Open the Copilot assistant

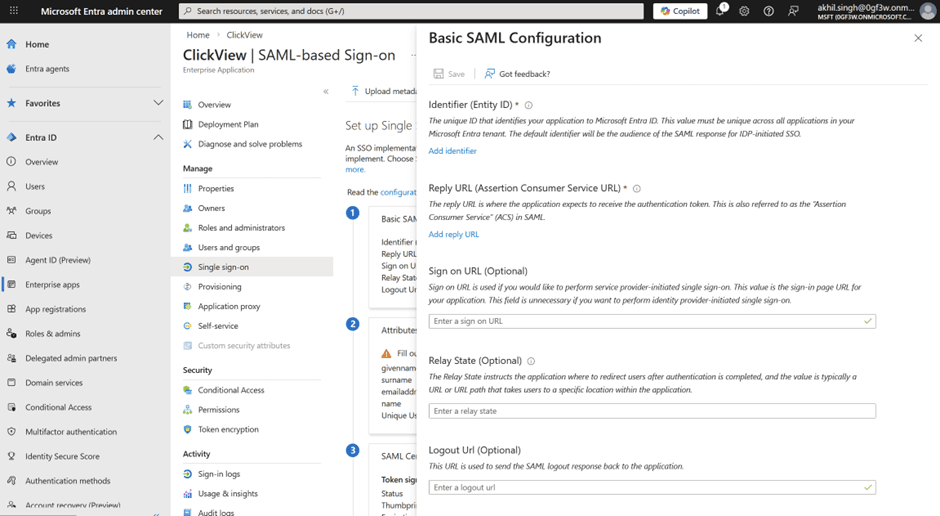click(680, 11)
